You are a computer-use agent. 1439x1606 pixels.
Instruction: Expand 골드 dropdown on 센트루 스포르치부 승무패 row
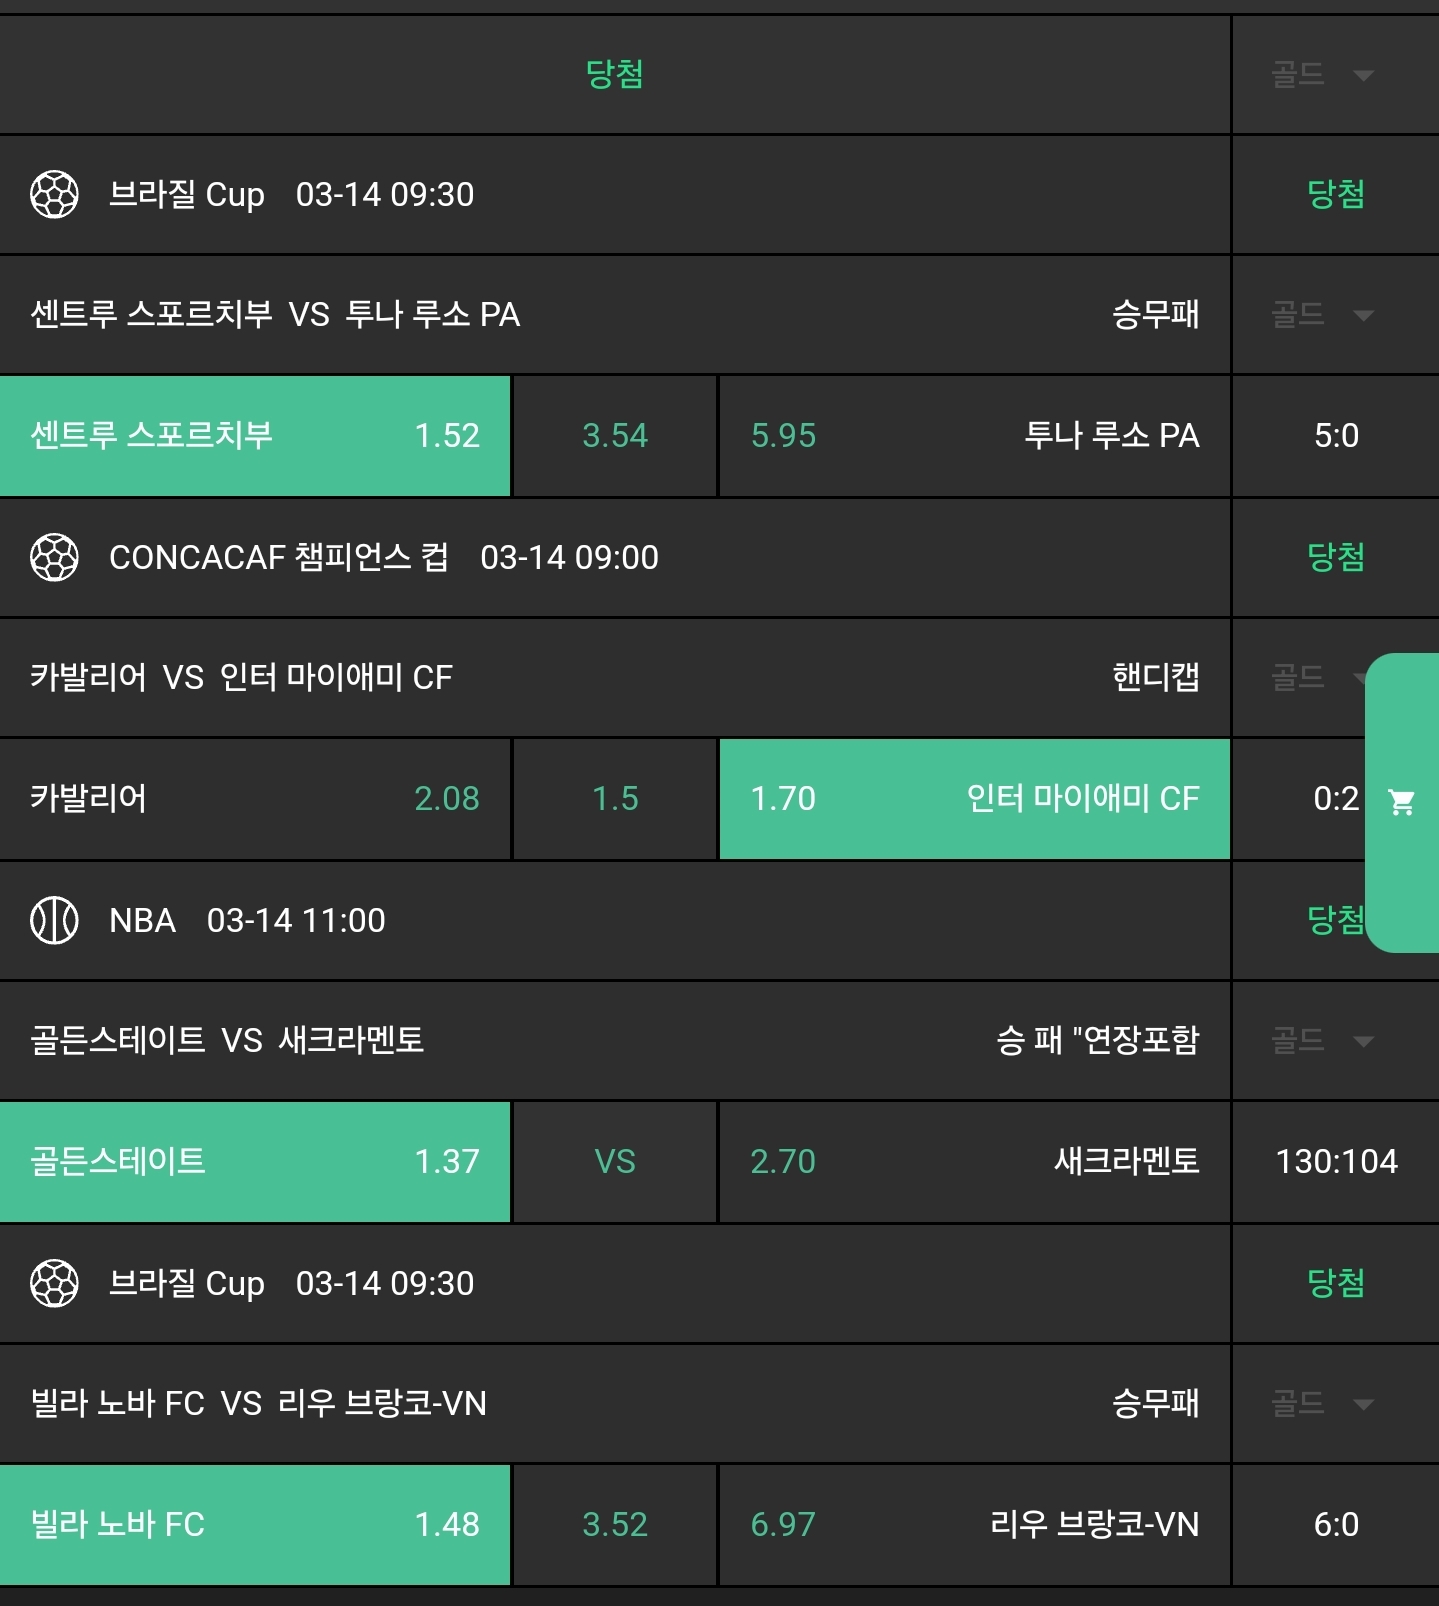(x=1323, y=315)
